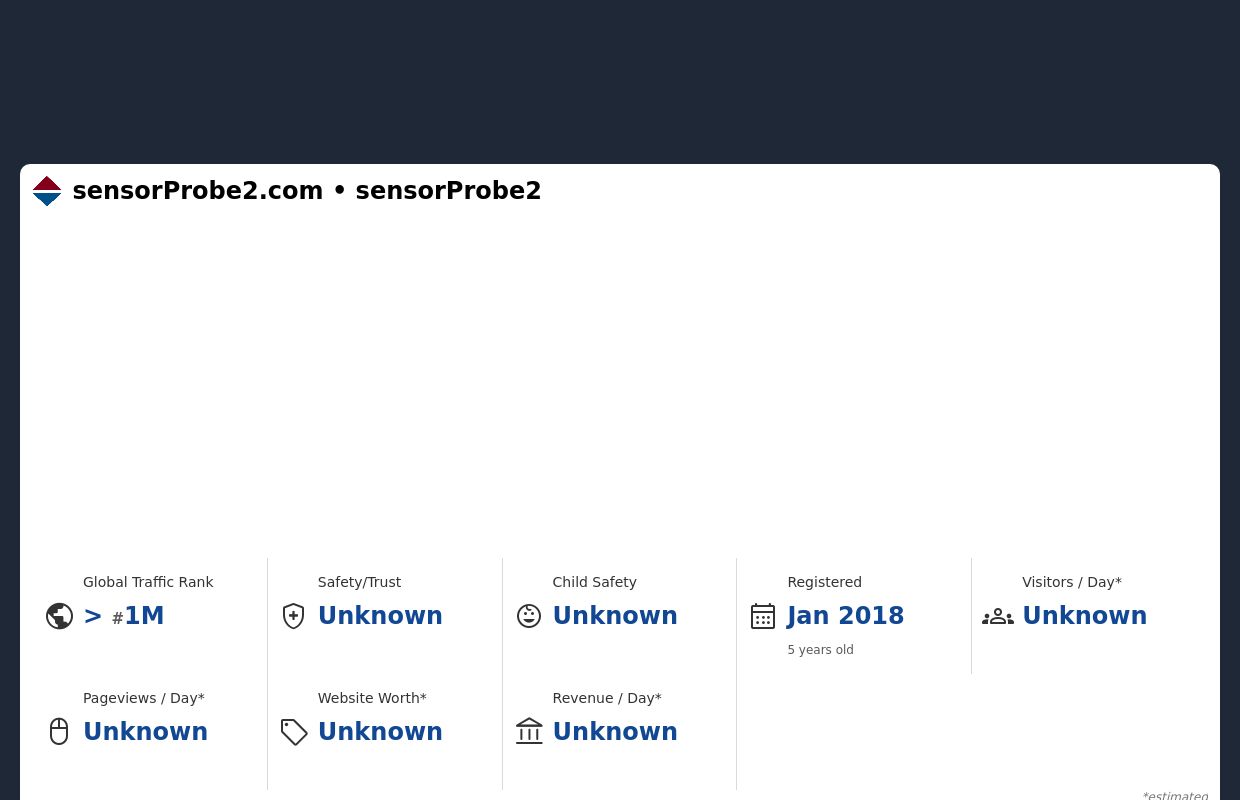Click the Visitors/Day Unknown value
This screenshot has width=1240, height=800.
pos(1084,616)
